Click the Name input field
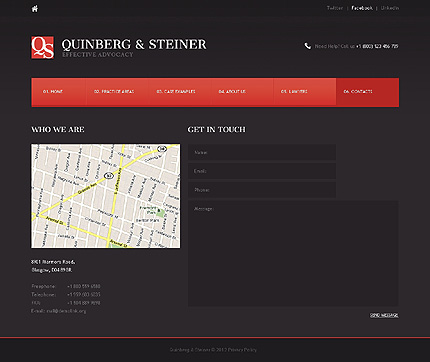The height and width of the screenshot is (362, 430). click(x=262, y=152)
